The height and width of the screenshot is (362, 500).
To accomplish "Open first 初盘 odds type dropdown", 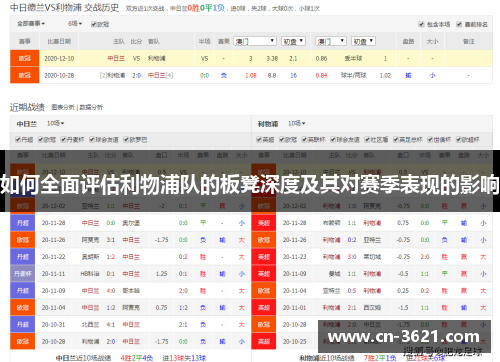I will [x=293, y=41].
